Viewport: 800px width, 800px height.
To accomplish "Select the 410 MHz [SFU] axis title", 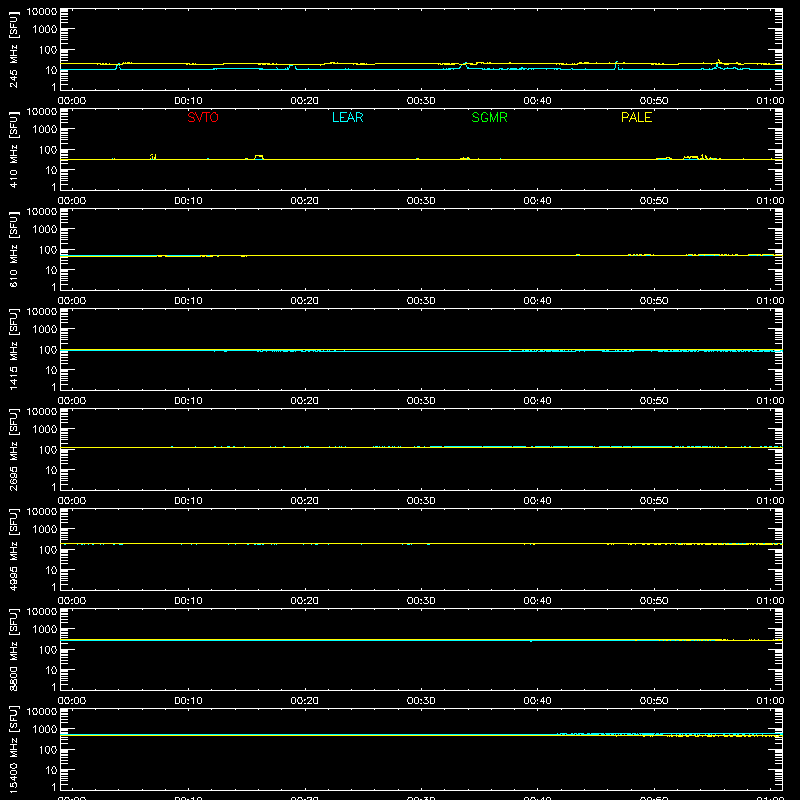I will [x=13, y=149].
